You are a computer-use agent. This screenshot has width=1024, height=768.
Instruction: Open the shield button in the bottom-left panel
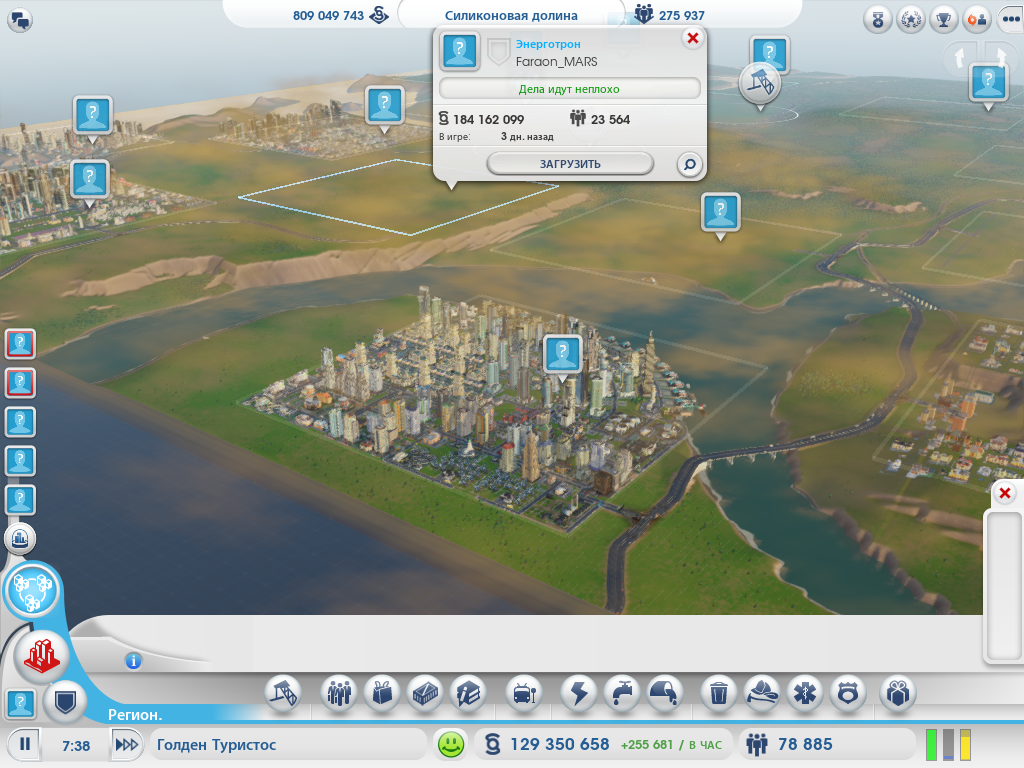pyautogui.click(x=65, y=703)
